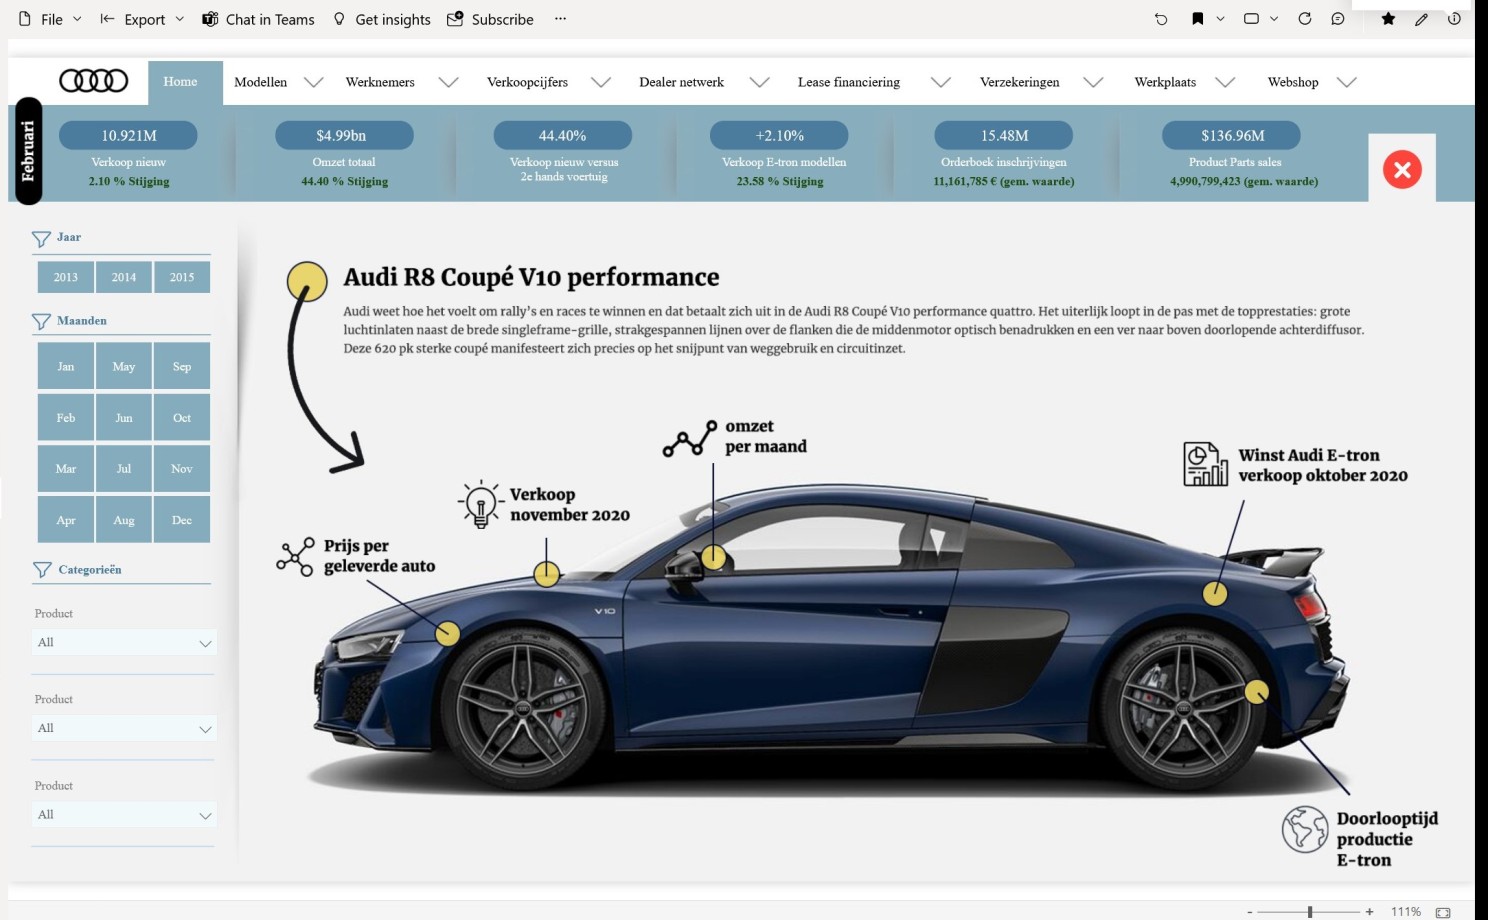Expand the Modellen menu chevron
1488x920 pixels.
(313, 82)
